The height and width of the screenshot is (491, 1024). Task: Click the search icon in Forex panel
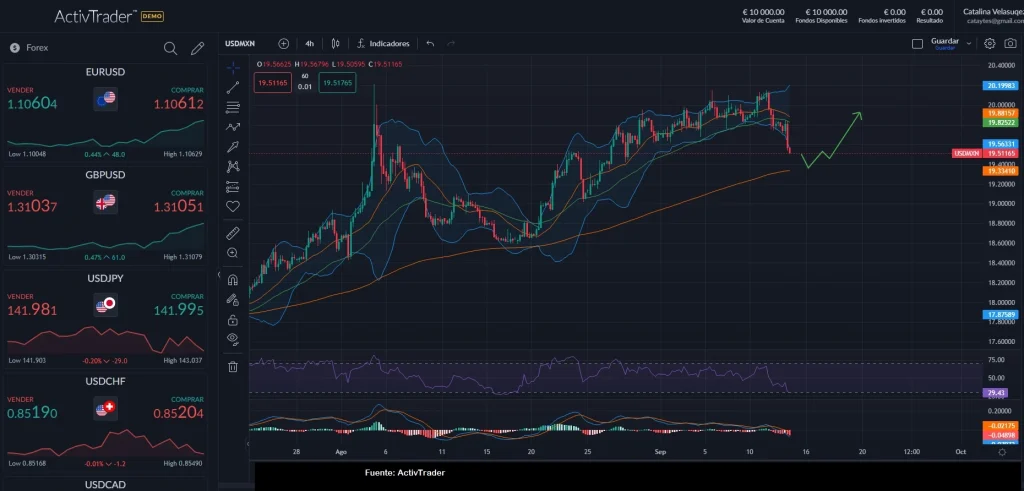[x=171, y=47]
